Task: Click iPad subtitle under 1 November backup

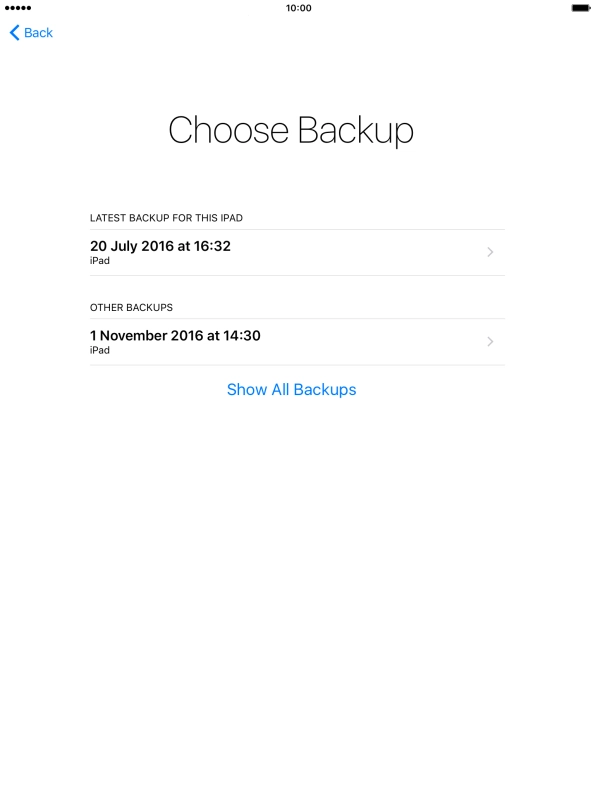Action: click(100, 350)
